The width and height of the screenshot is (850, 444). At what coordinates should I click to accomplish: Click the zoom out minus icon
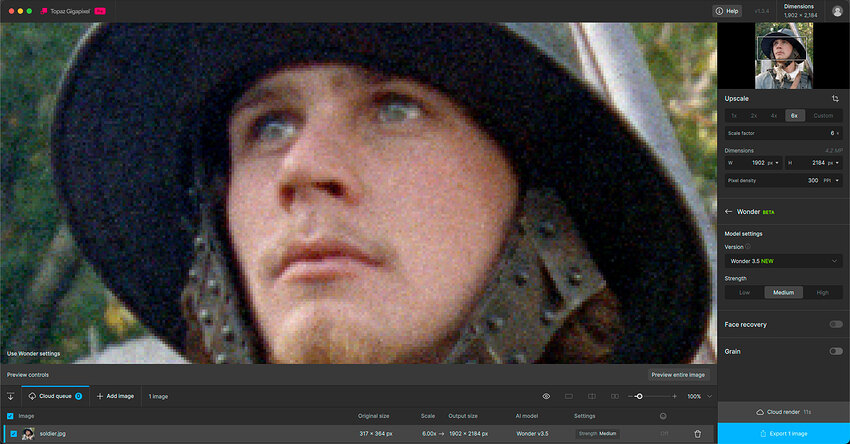click(630, 396)
